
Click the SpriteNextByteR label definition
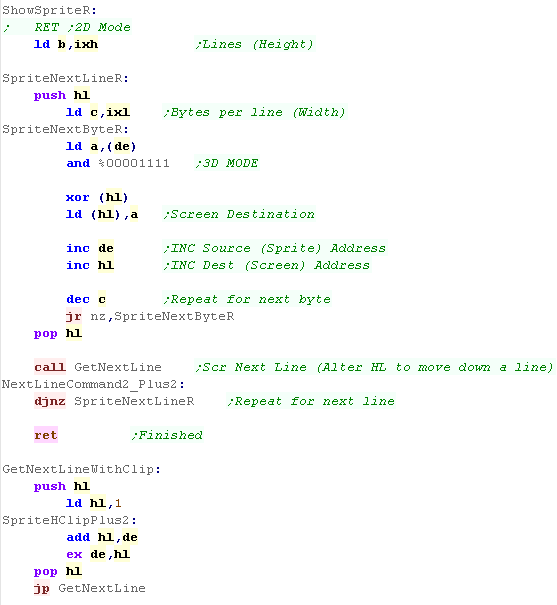(x=66, y=129)
